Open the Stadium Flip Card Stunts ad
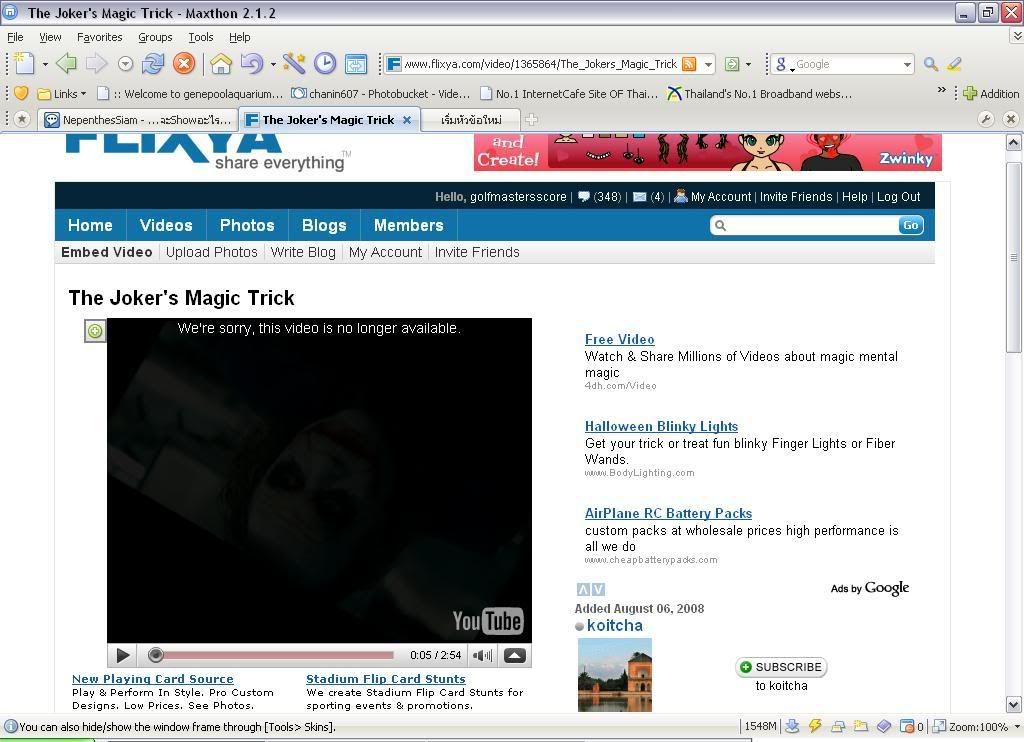The width and height of the screenshot is (1024, 742). point(385,679)
